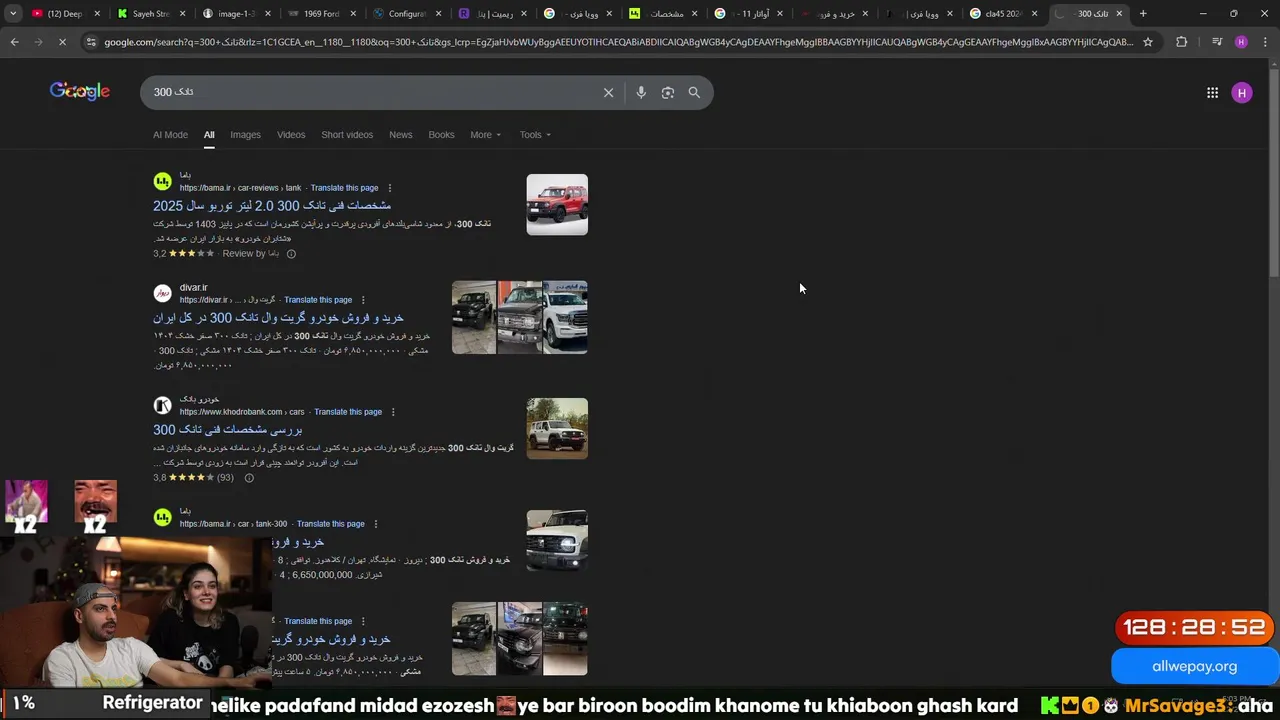Open more options for the bama.ir tank-300 result
Viewport: 1280px width, 720px height.
coord(376,524)
